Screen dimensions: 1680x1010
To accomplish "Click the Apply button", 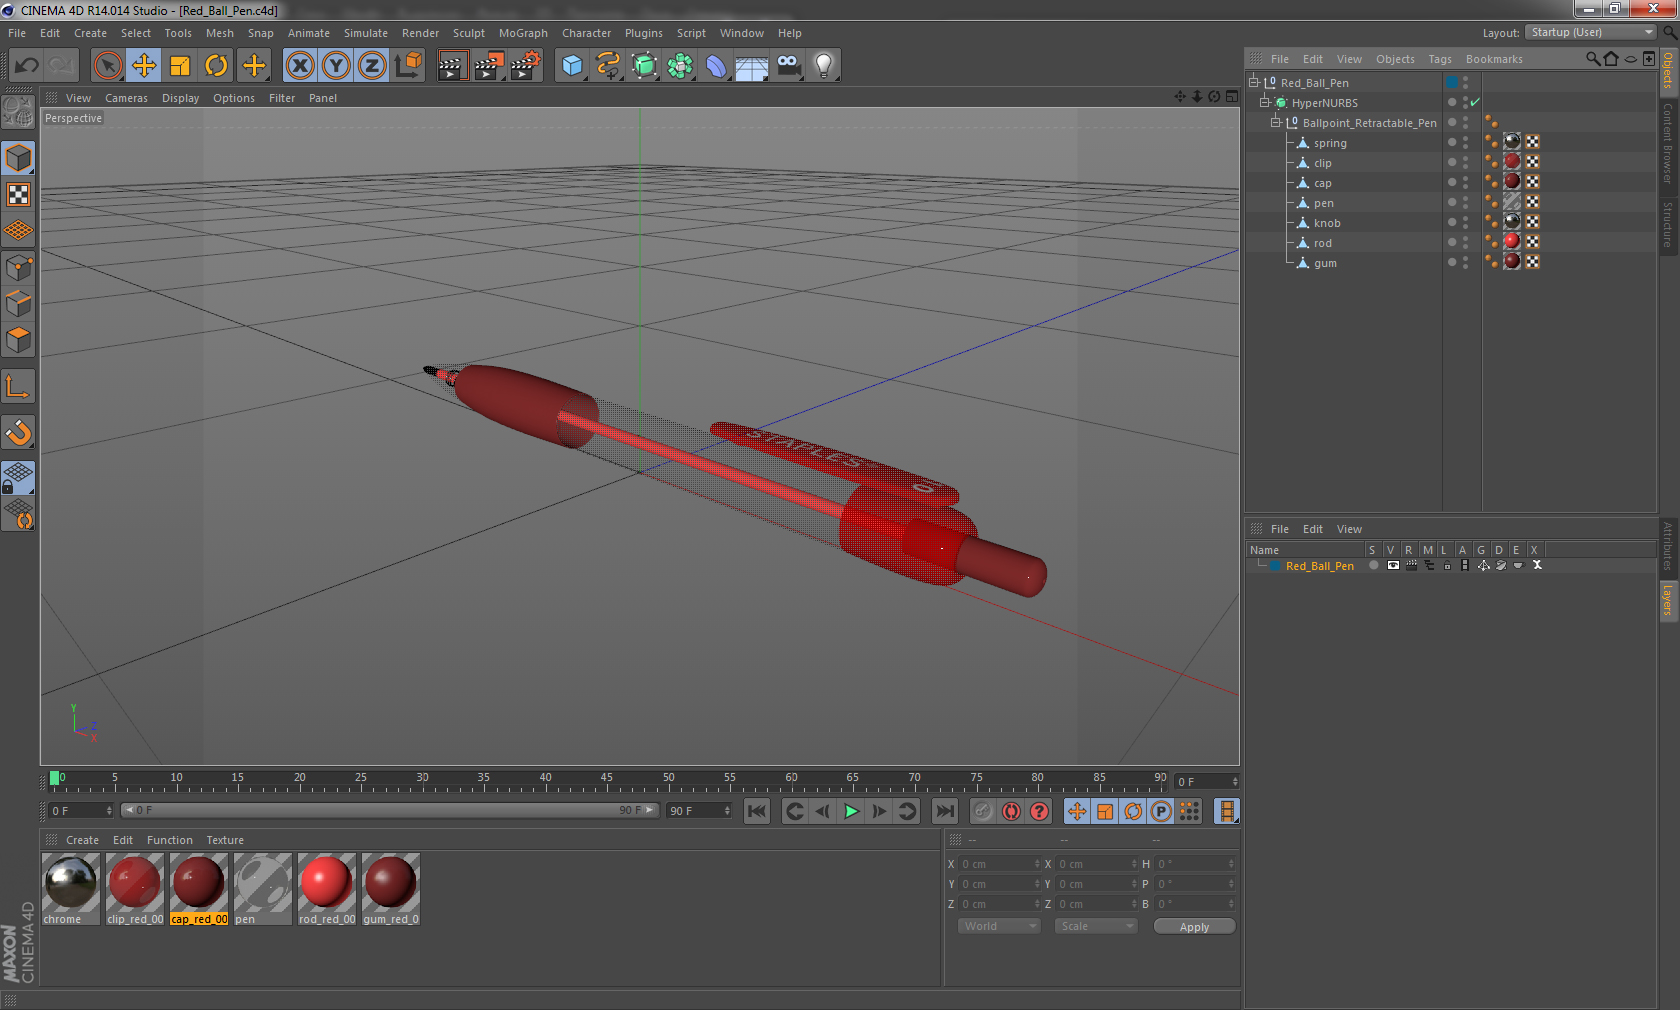I will (x=1194, y=927).
